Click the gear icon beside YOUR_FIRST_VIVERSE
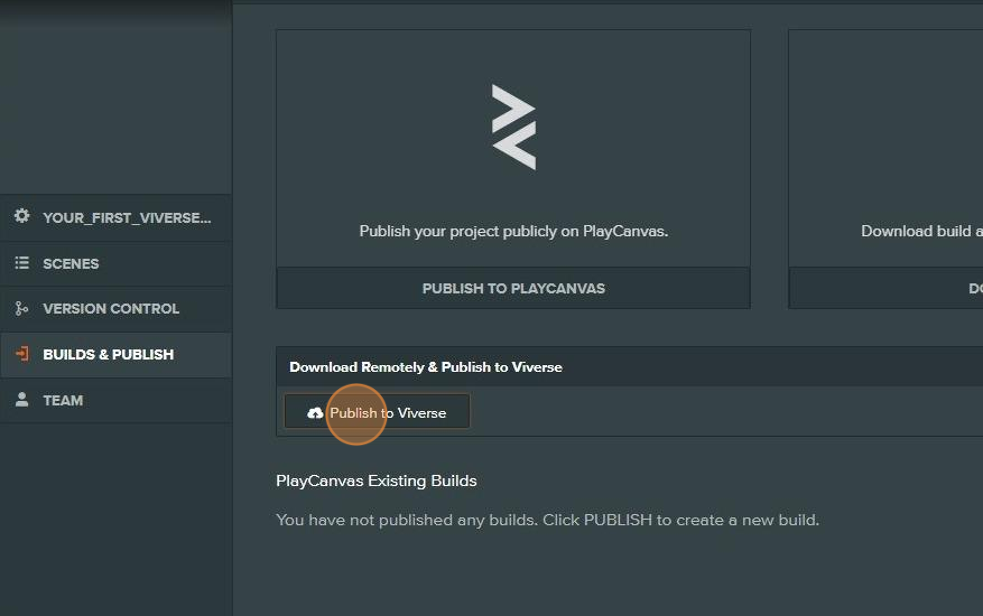The height and width of the screenshot is (616, 983). pos(22,217)
